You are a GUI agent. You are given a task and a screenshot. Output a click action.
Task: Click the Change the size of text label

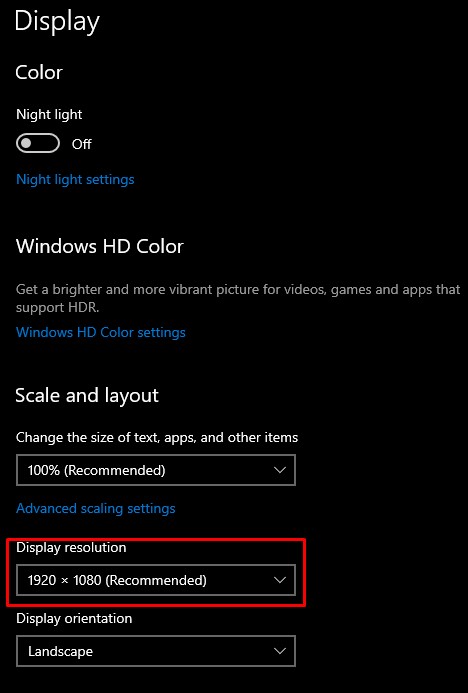point(157,438)
